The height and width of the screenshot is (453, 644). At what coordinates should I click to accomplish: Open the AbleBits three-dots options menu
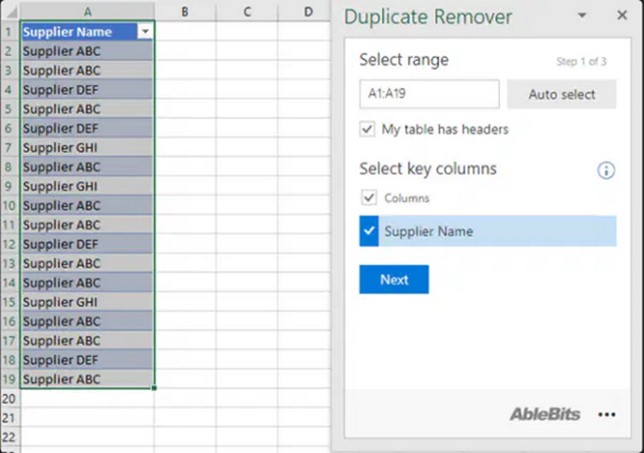pyautogui.click(x=607, y=414)
